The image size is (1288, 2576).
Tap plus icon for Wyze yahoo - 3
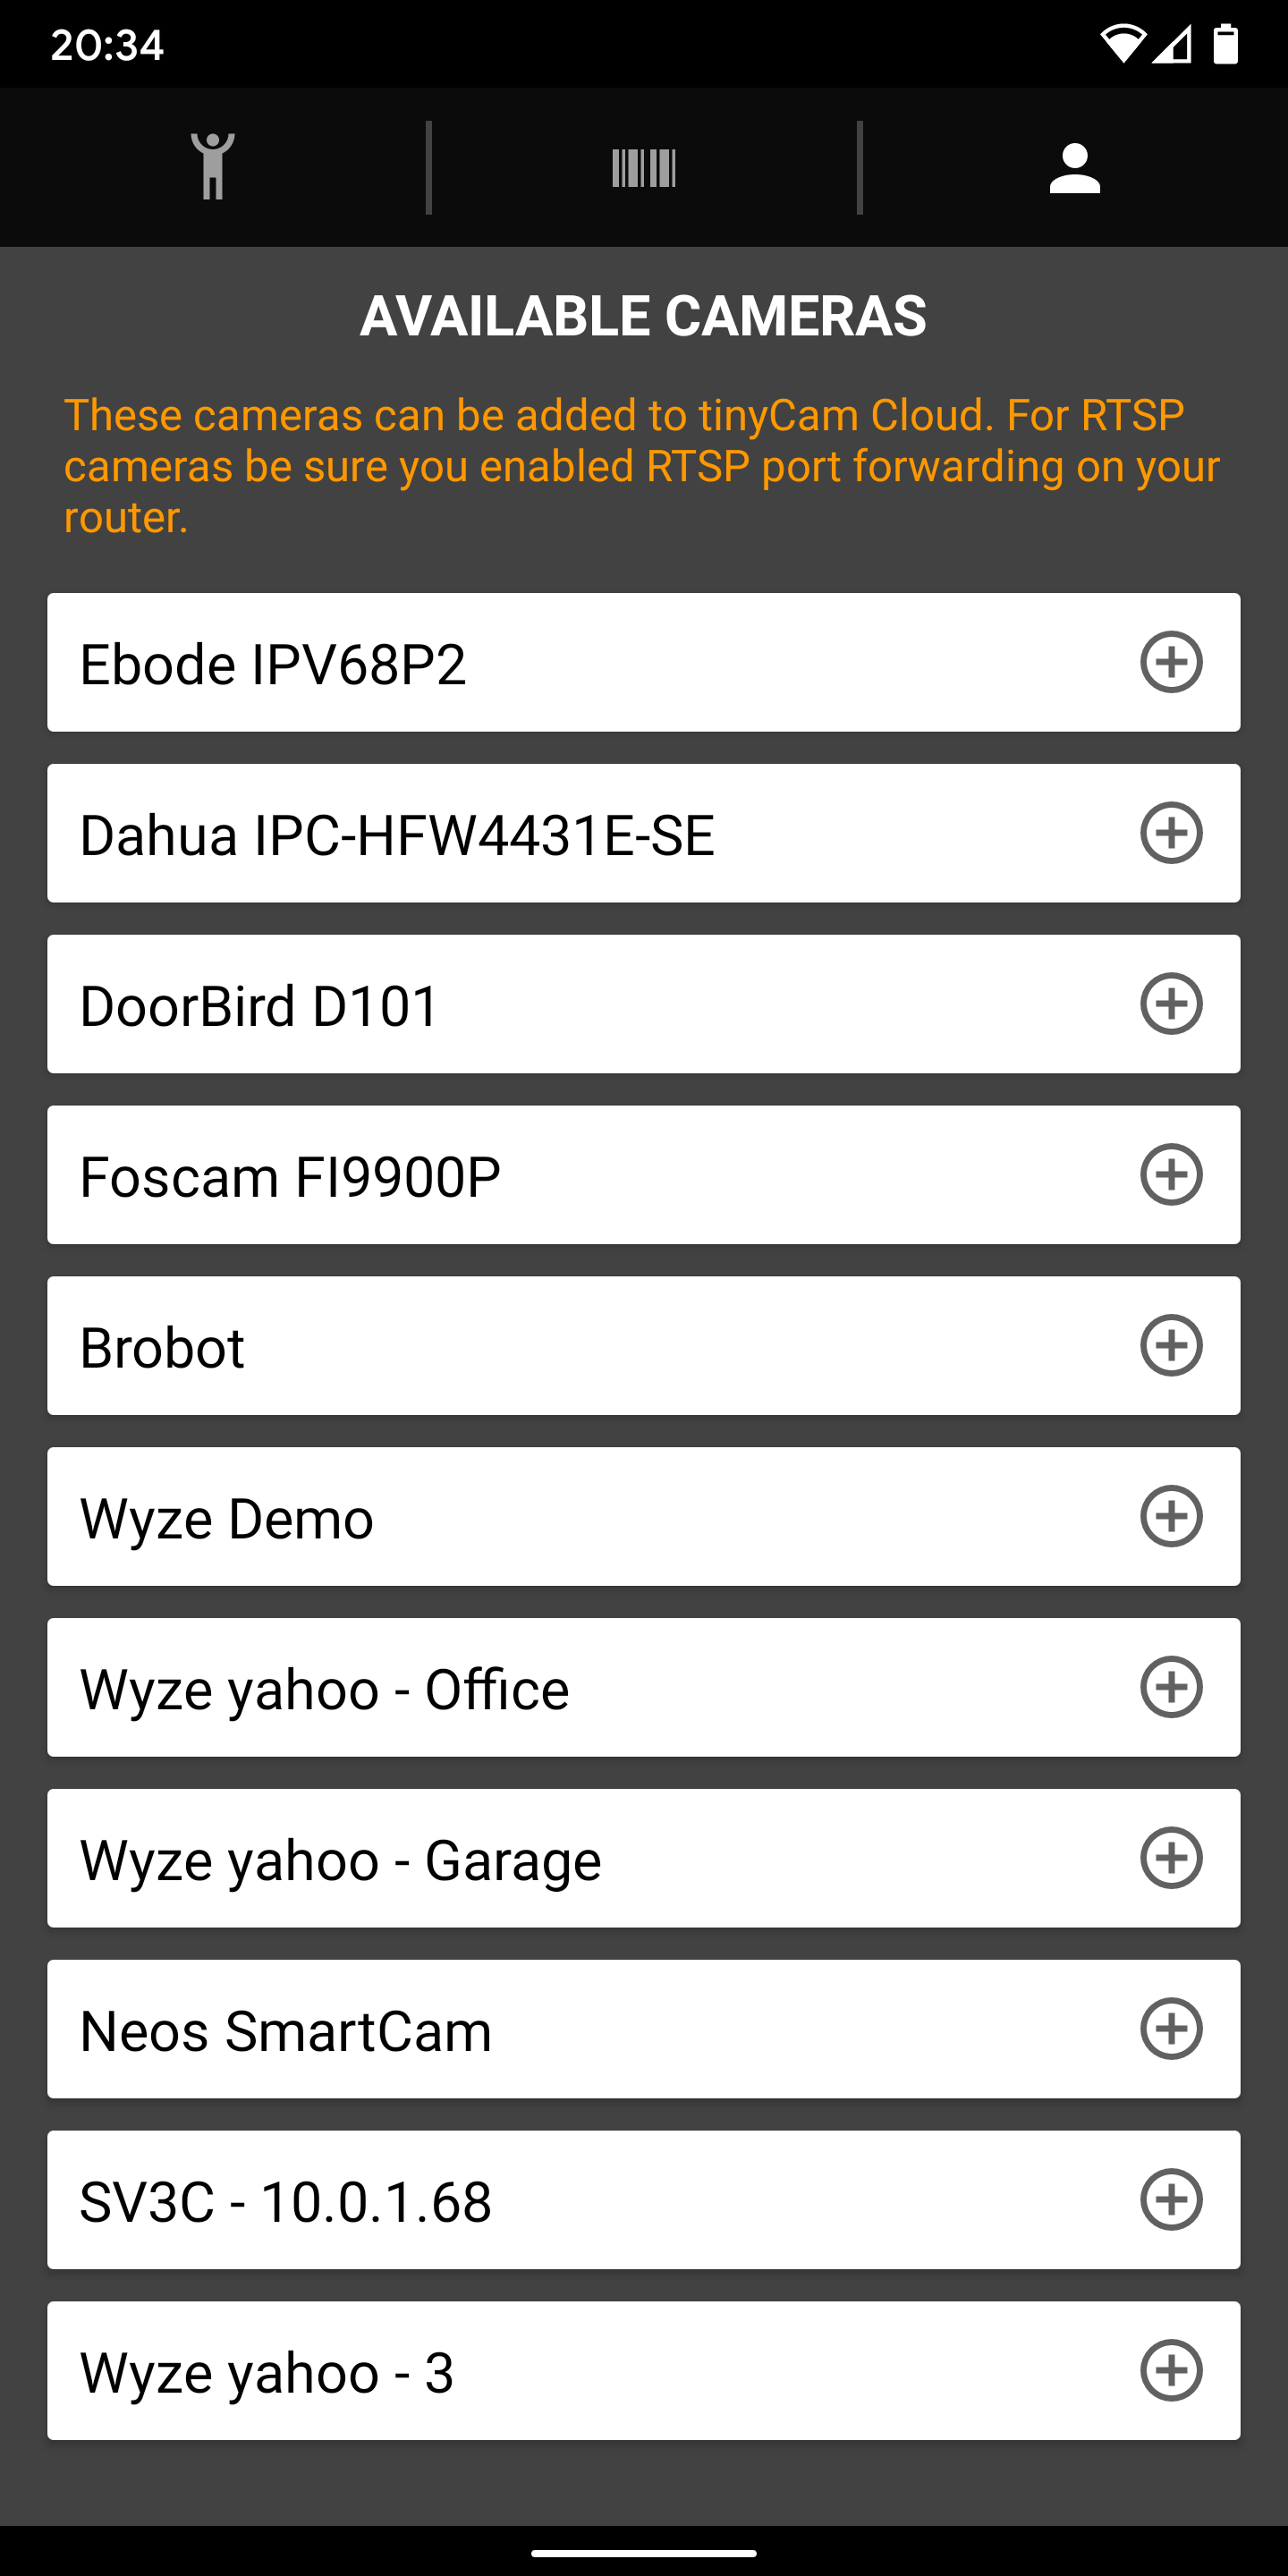(x=1171, y=2371)
